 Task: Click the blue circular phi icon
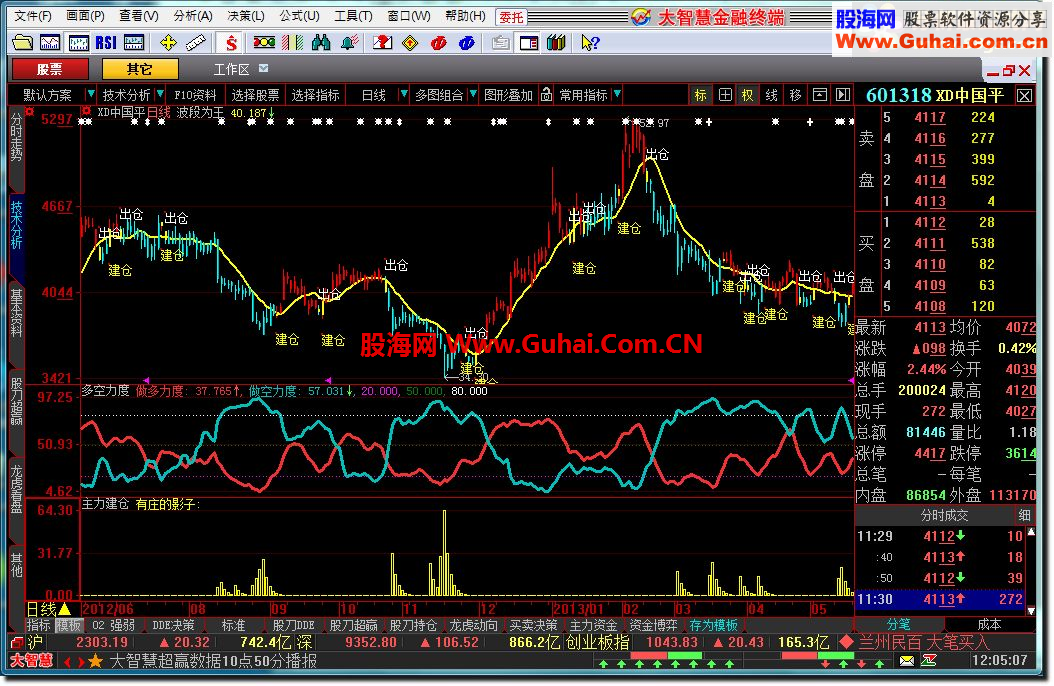(467, 43)
